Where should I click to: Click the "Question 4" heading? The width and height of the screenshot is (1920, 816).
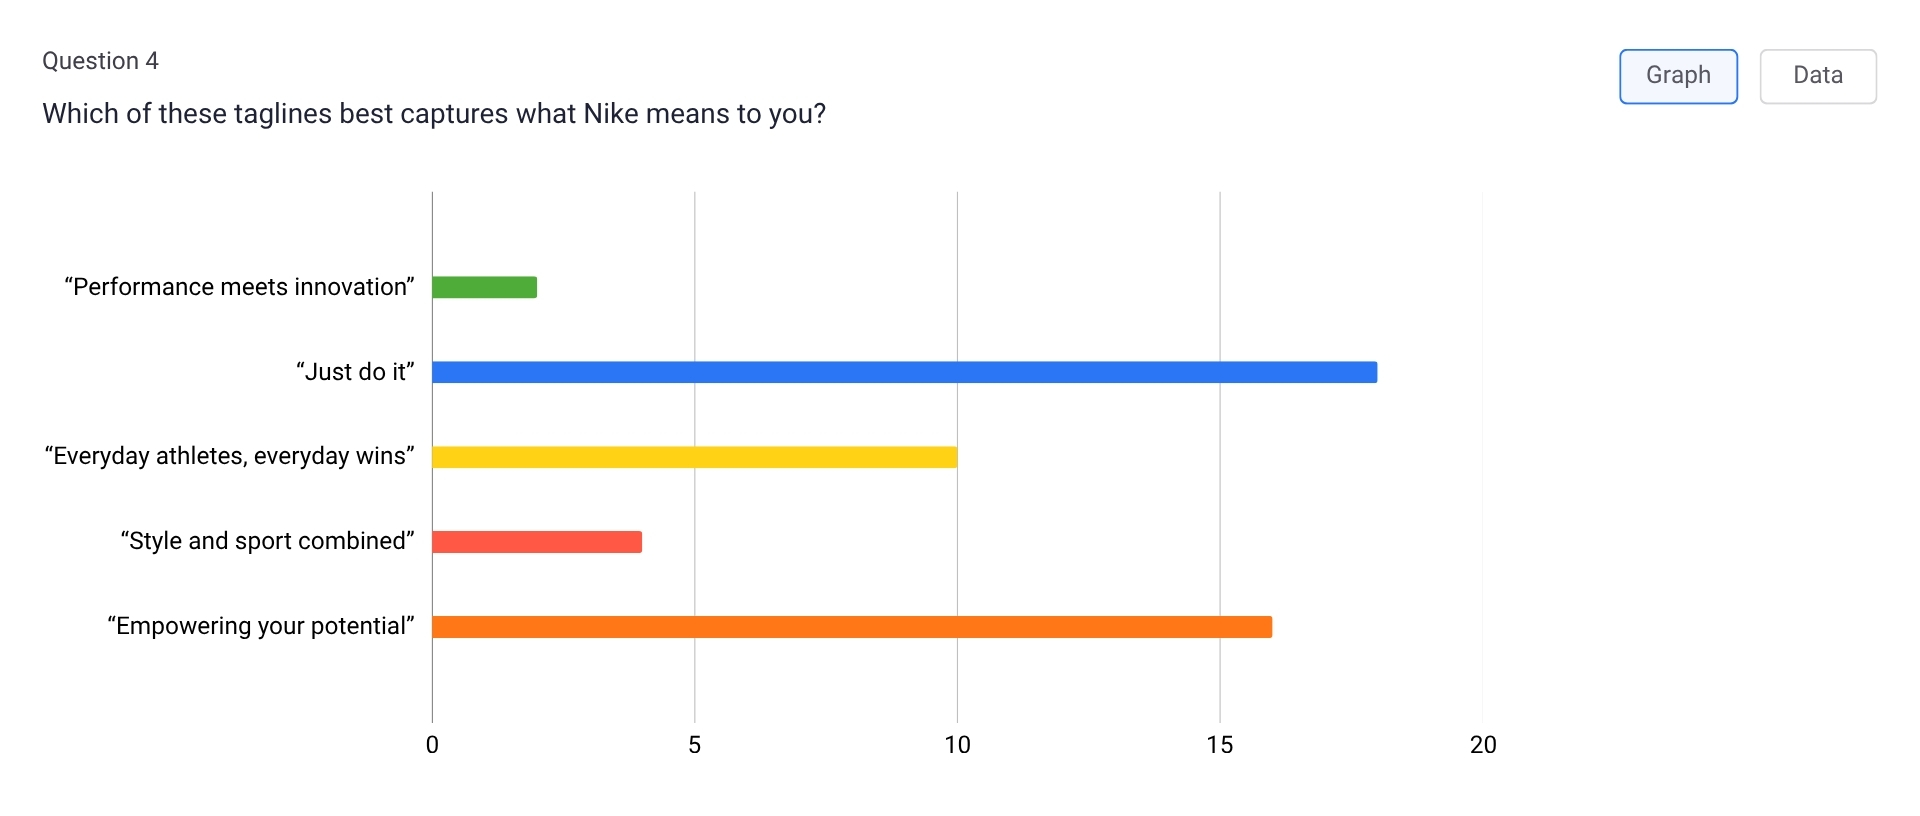[x=100, y=61]
